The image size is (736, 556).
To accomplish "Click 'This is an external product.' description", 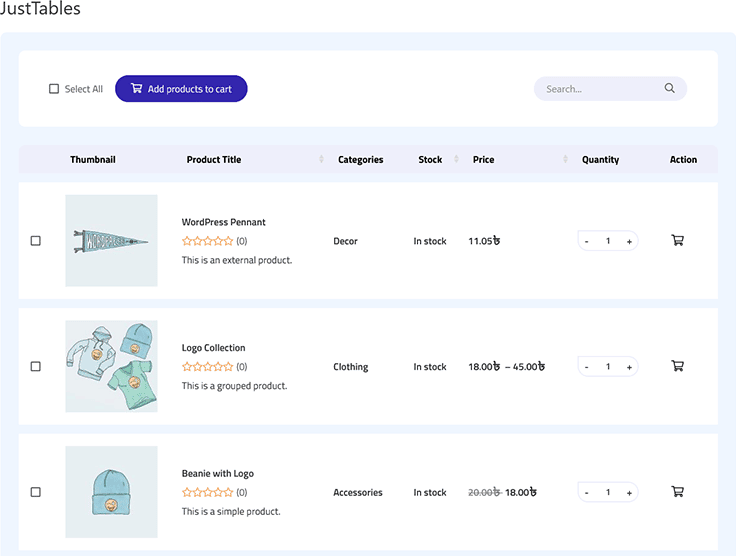I will [x=237, y=260].
